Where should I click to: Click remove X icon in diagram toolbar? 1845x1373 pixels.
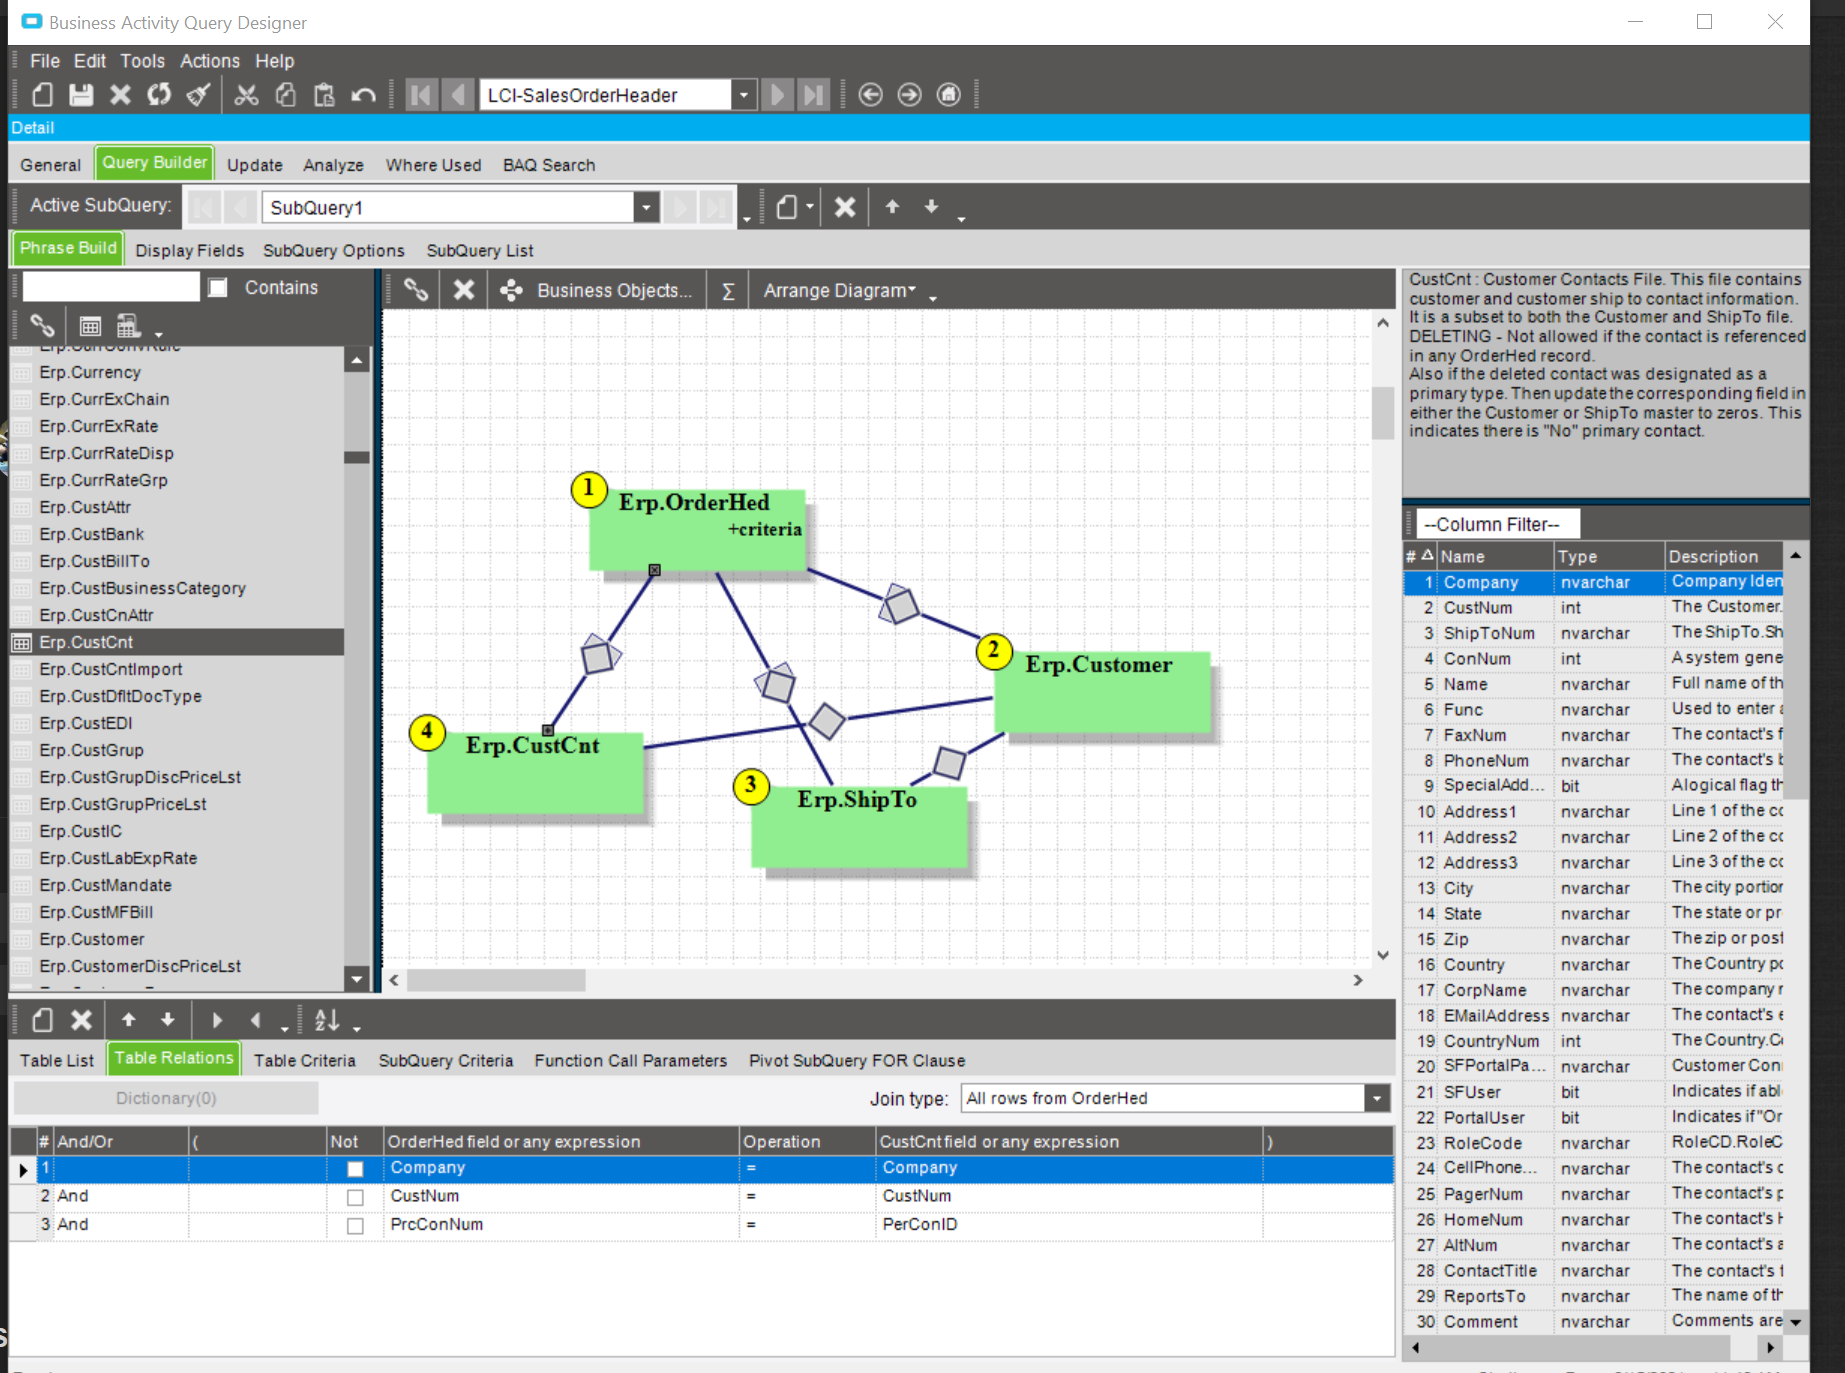pyautogui.click(x=464, y=290)
